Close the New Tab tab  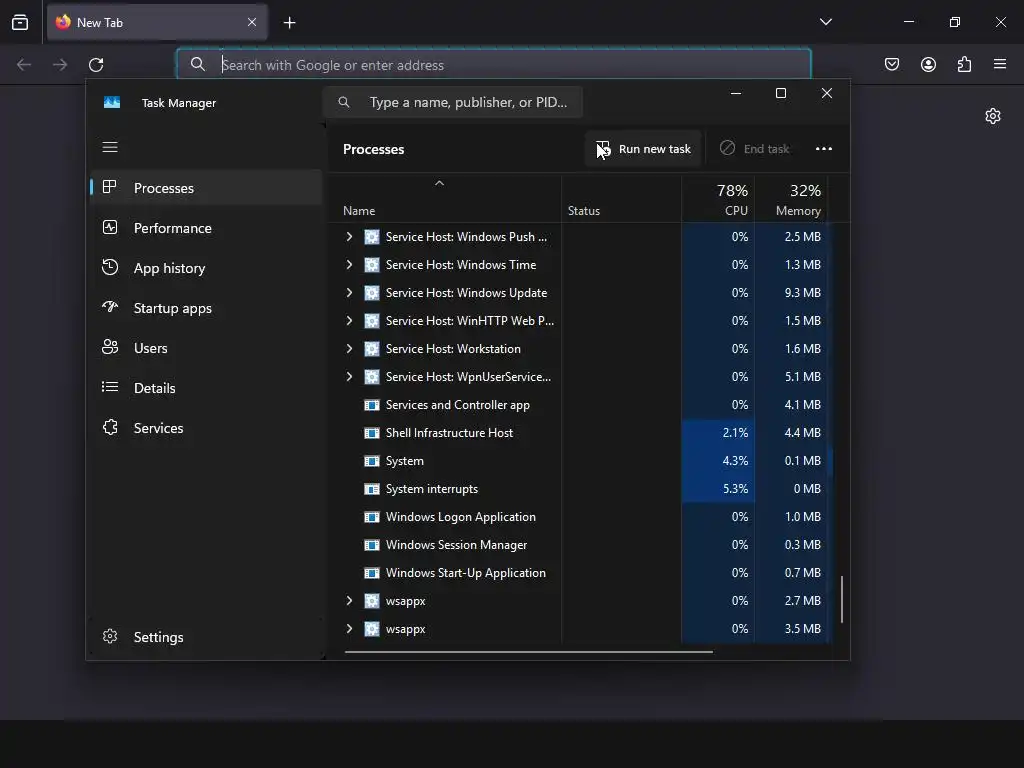pyautogui.click(x=252, y=22)
